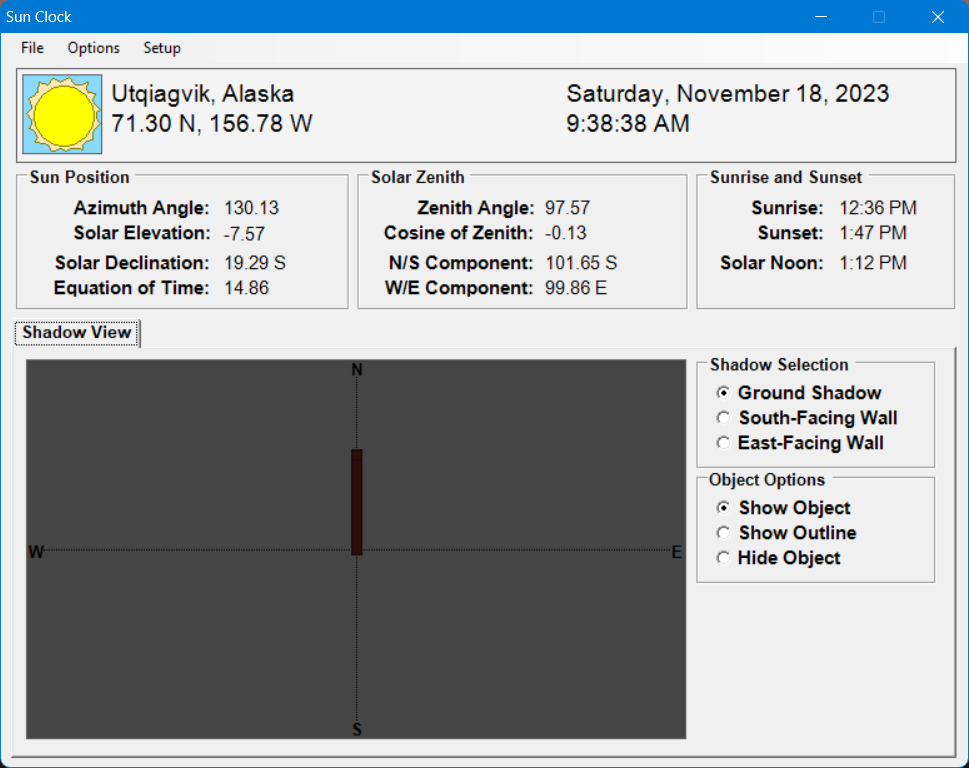969x768 pixels.
Task: Switch to the Shadow View tab
Action: click(77, 333)
